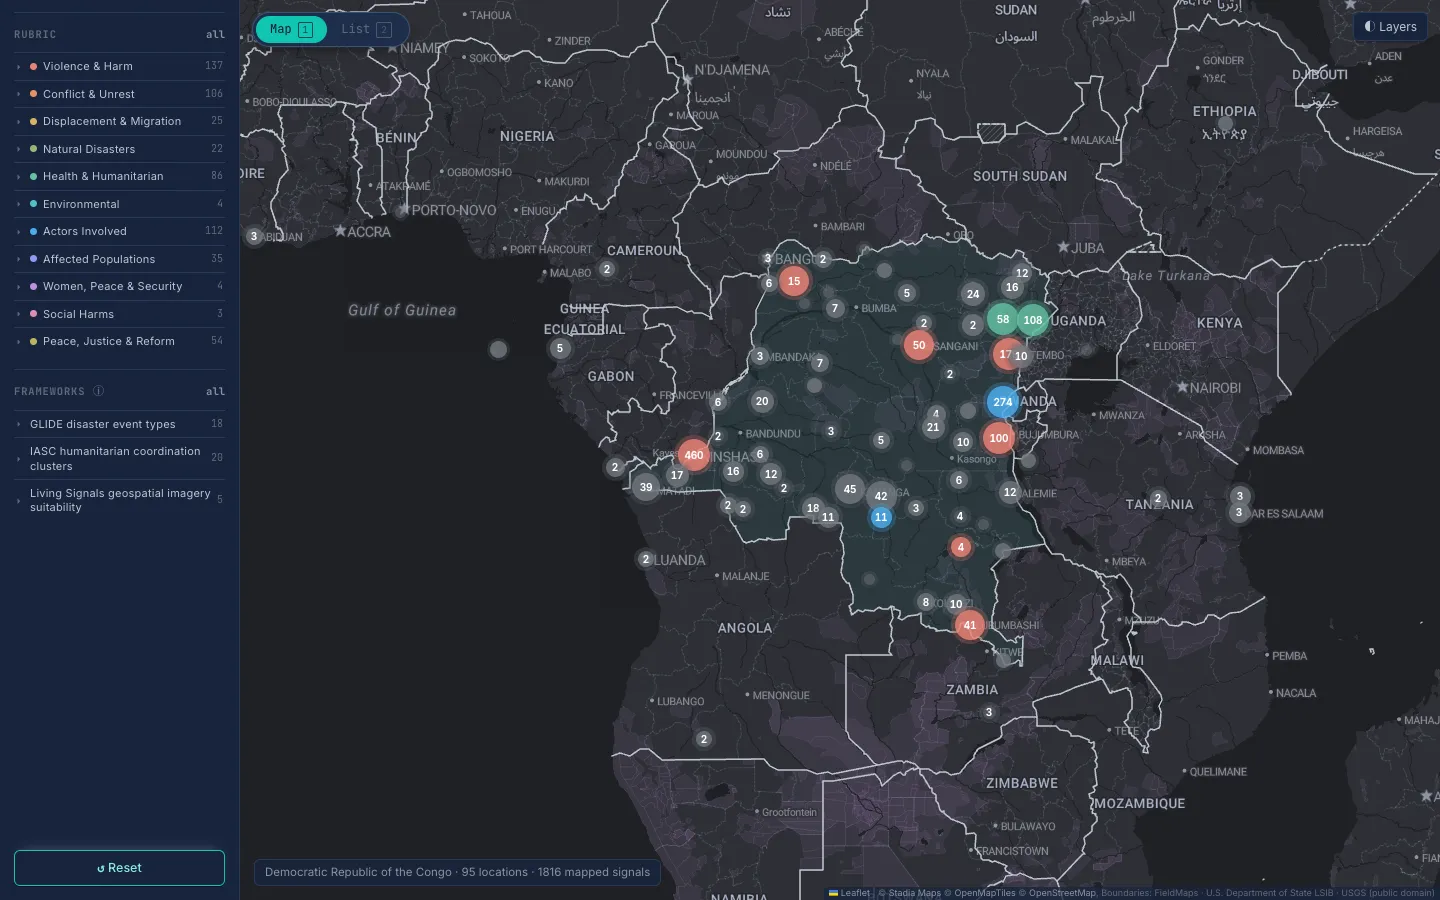
Task: Select Living Signals geospatial imagery suitability
Action: click(x=119, y=500)
